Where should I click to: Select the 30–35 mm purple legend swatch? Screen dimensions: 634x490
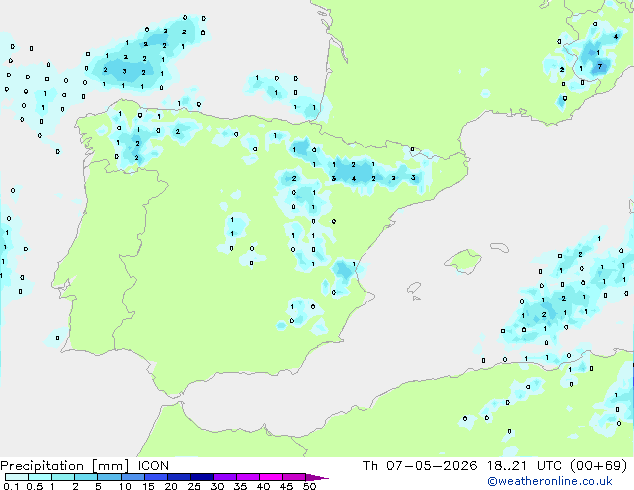coord(224,477)
